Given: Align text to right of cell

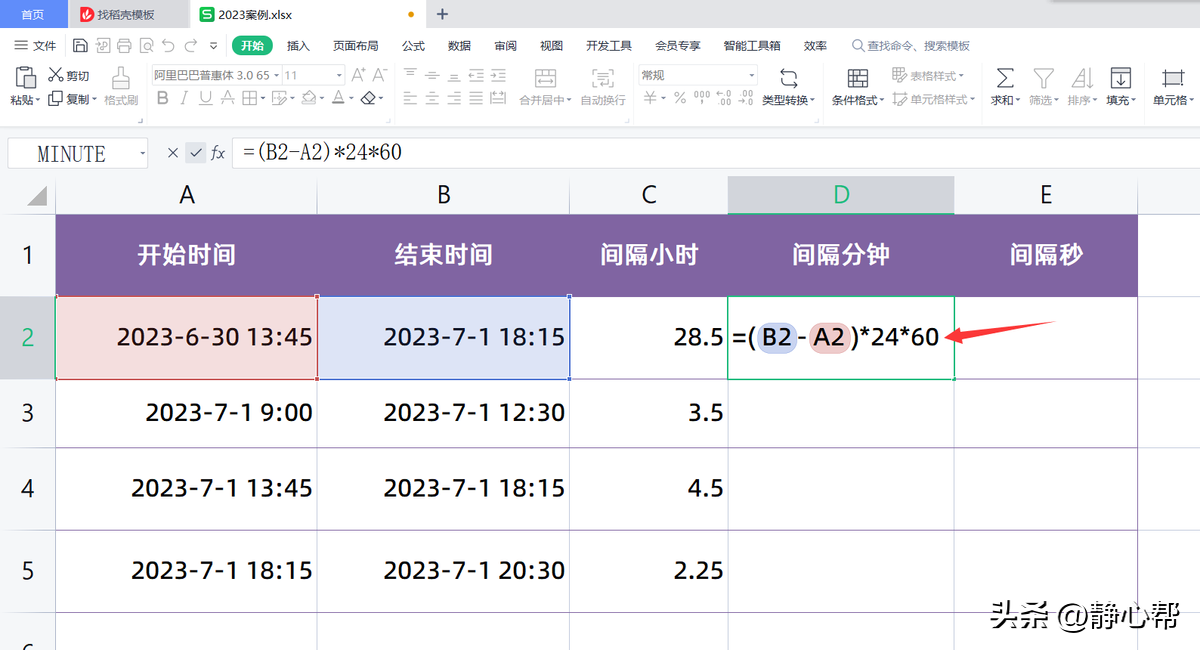Looking at the screenshot, I should [x=456, y=98].
